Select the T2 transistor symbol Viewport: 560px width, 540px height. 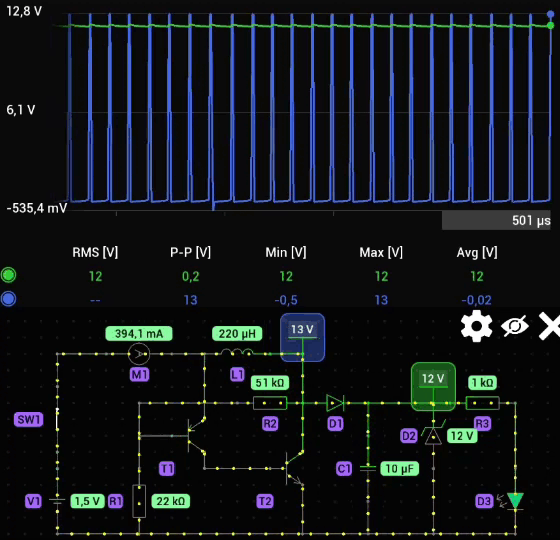click(294, 469)
